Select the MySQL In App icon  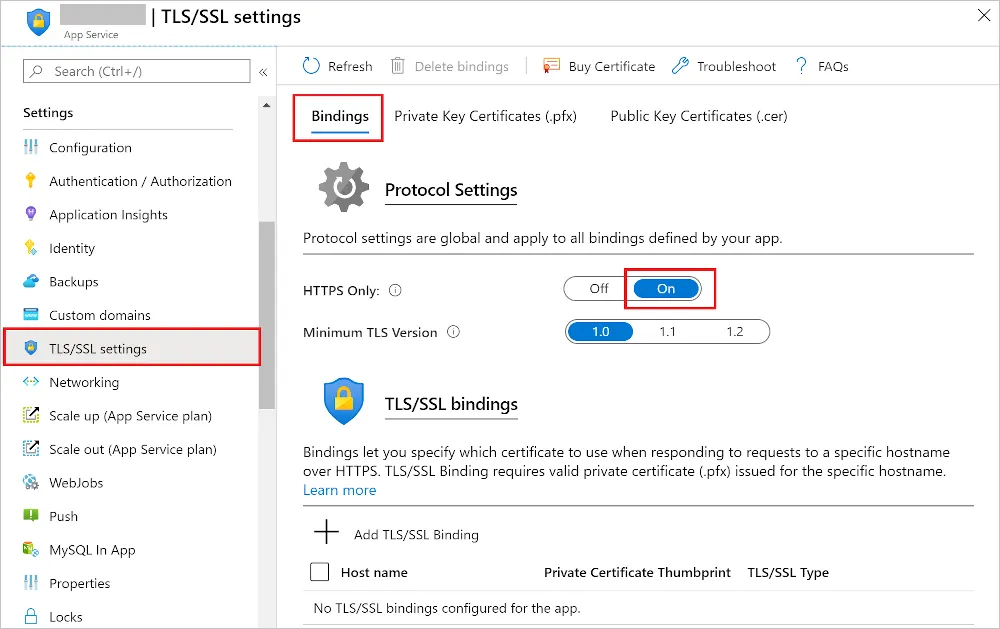click(x=30, y=549)
